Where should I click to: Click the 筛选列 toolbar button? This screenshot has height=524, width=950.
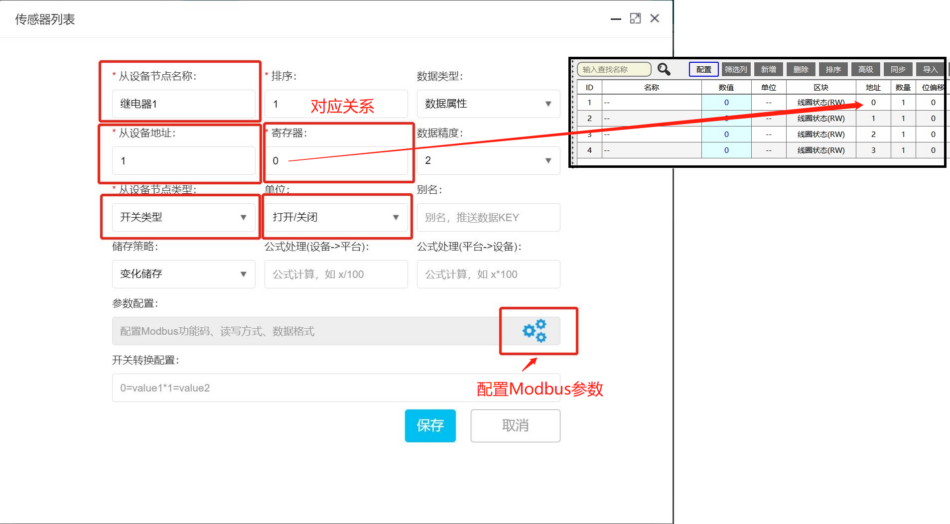(x=736, y=70)
